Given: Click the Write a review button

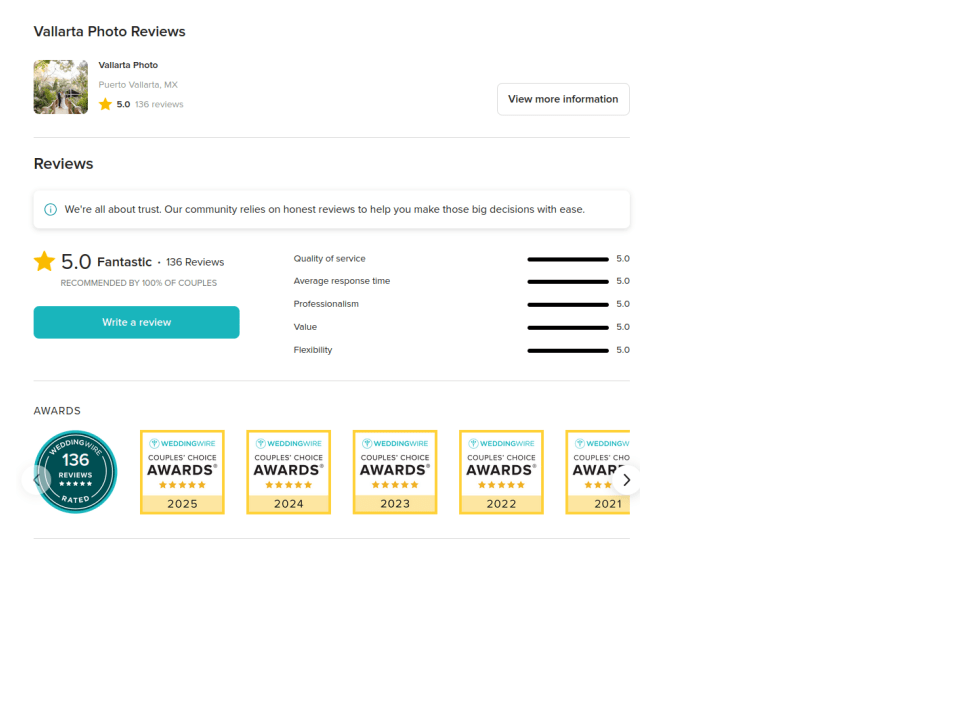Looking at the screenshot, I should (x=136, y=322).
